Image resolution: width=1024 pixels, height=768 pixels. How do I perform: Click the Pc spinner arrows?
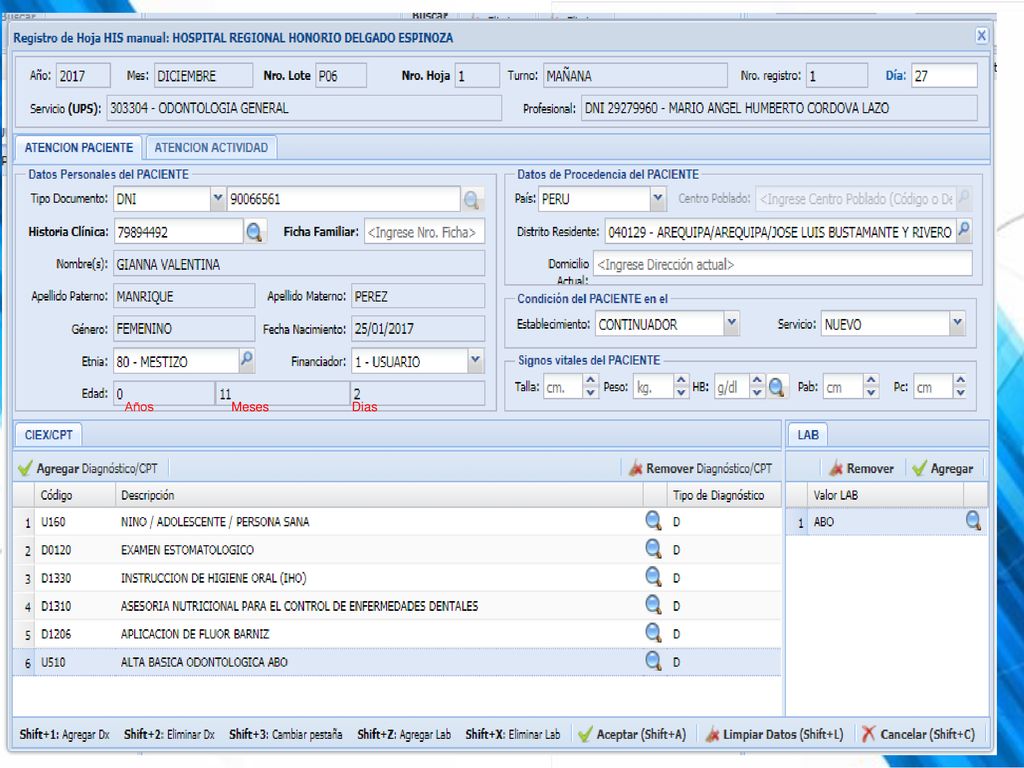coord(960,387)
